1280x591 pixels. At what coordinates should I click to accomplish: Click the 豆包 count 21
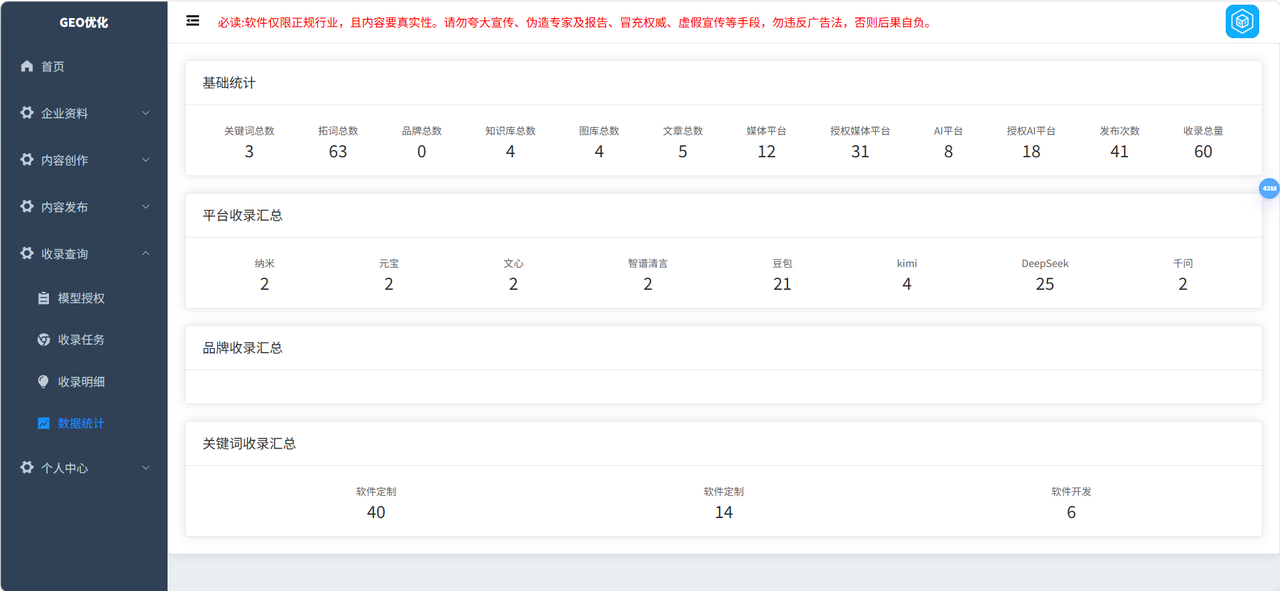point(782,284)
